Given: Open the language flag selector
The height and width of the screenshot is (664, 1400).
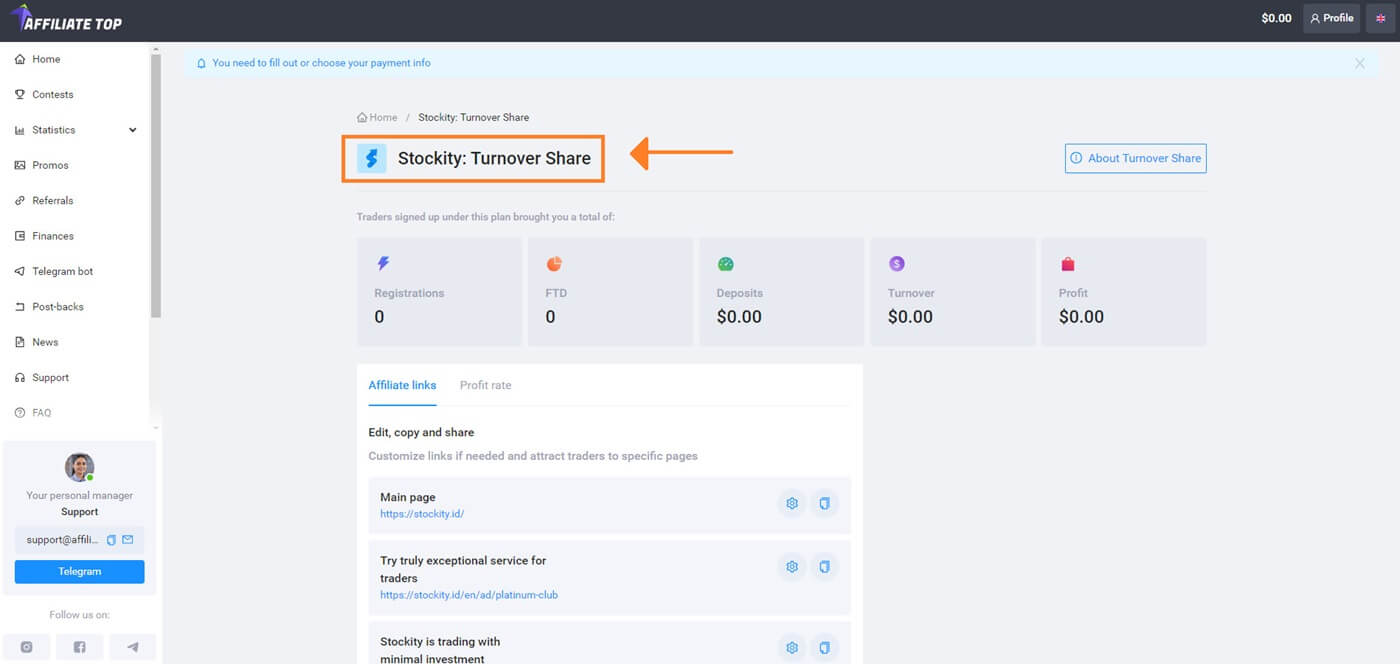Looking at the screenshot, I should tap(1380, 18).
